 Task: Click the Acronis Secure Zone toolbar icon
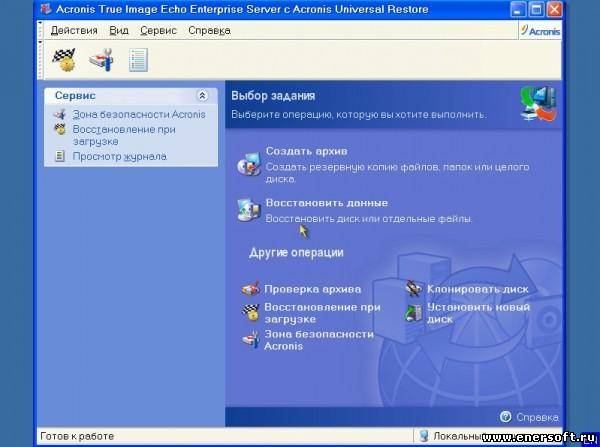point(101,60)
